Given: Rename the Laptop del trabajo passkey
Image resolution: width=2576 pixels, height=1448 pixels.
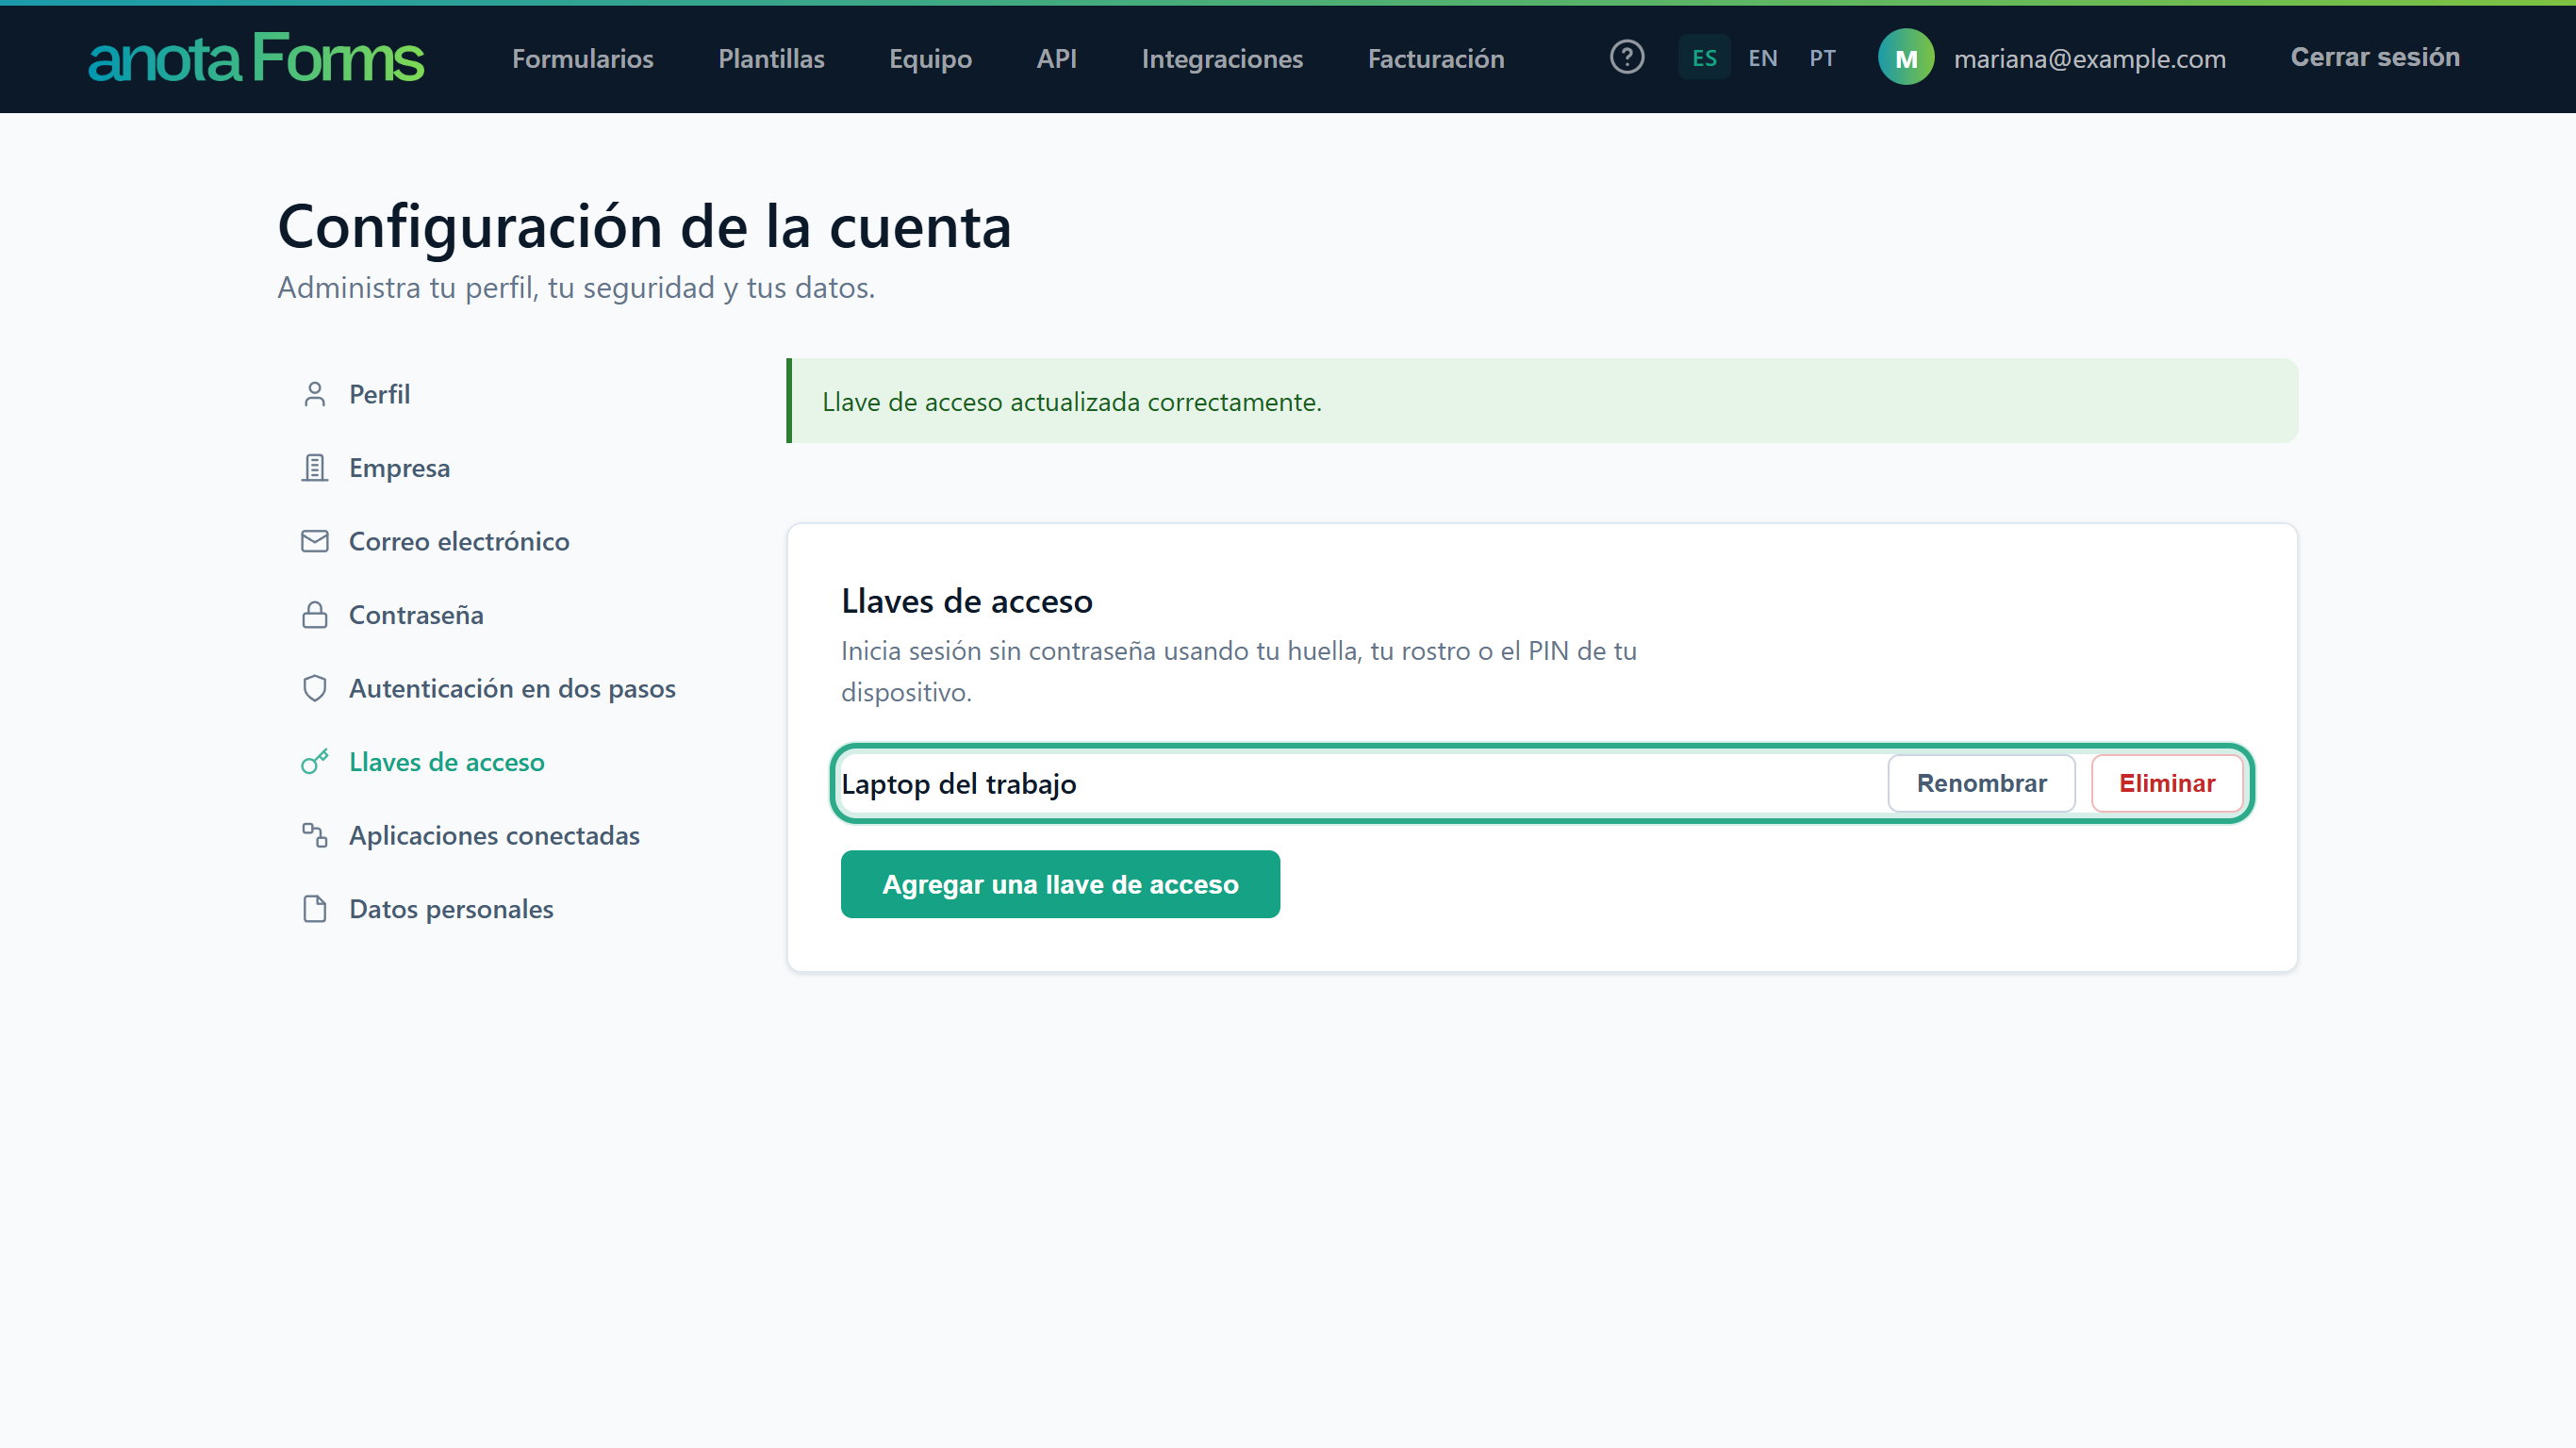Looking at the screenshot, I should [1981, 783].
